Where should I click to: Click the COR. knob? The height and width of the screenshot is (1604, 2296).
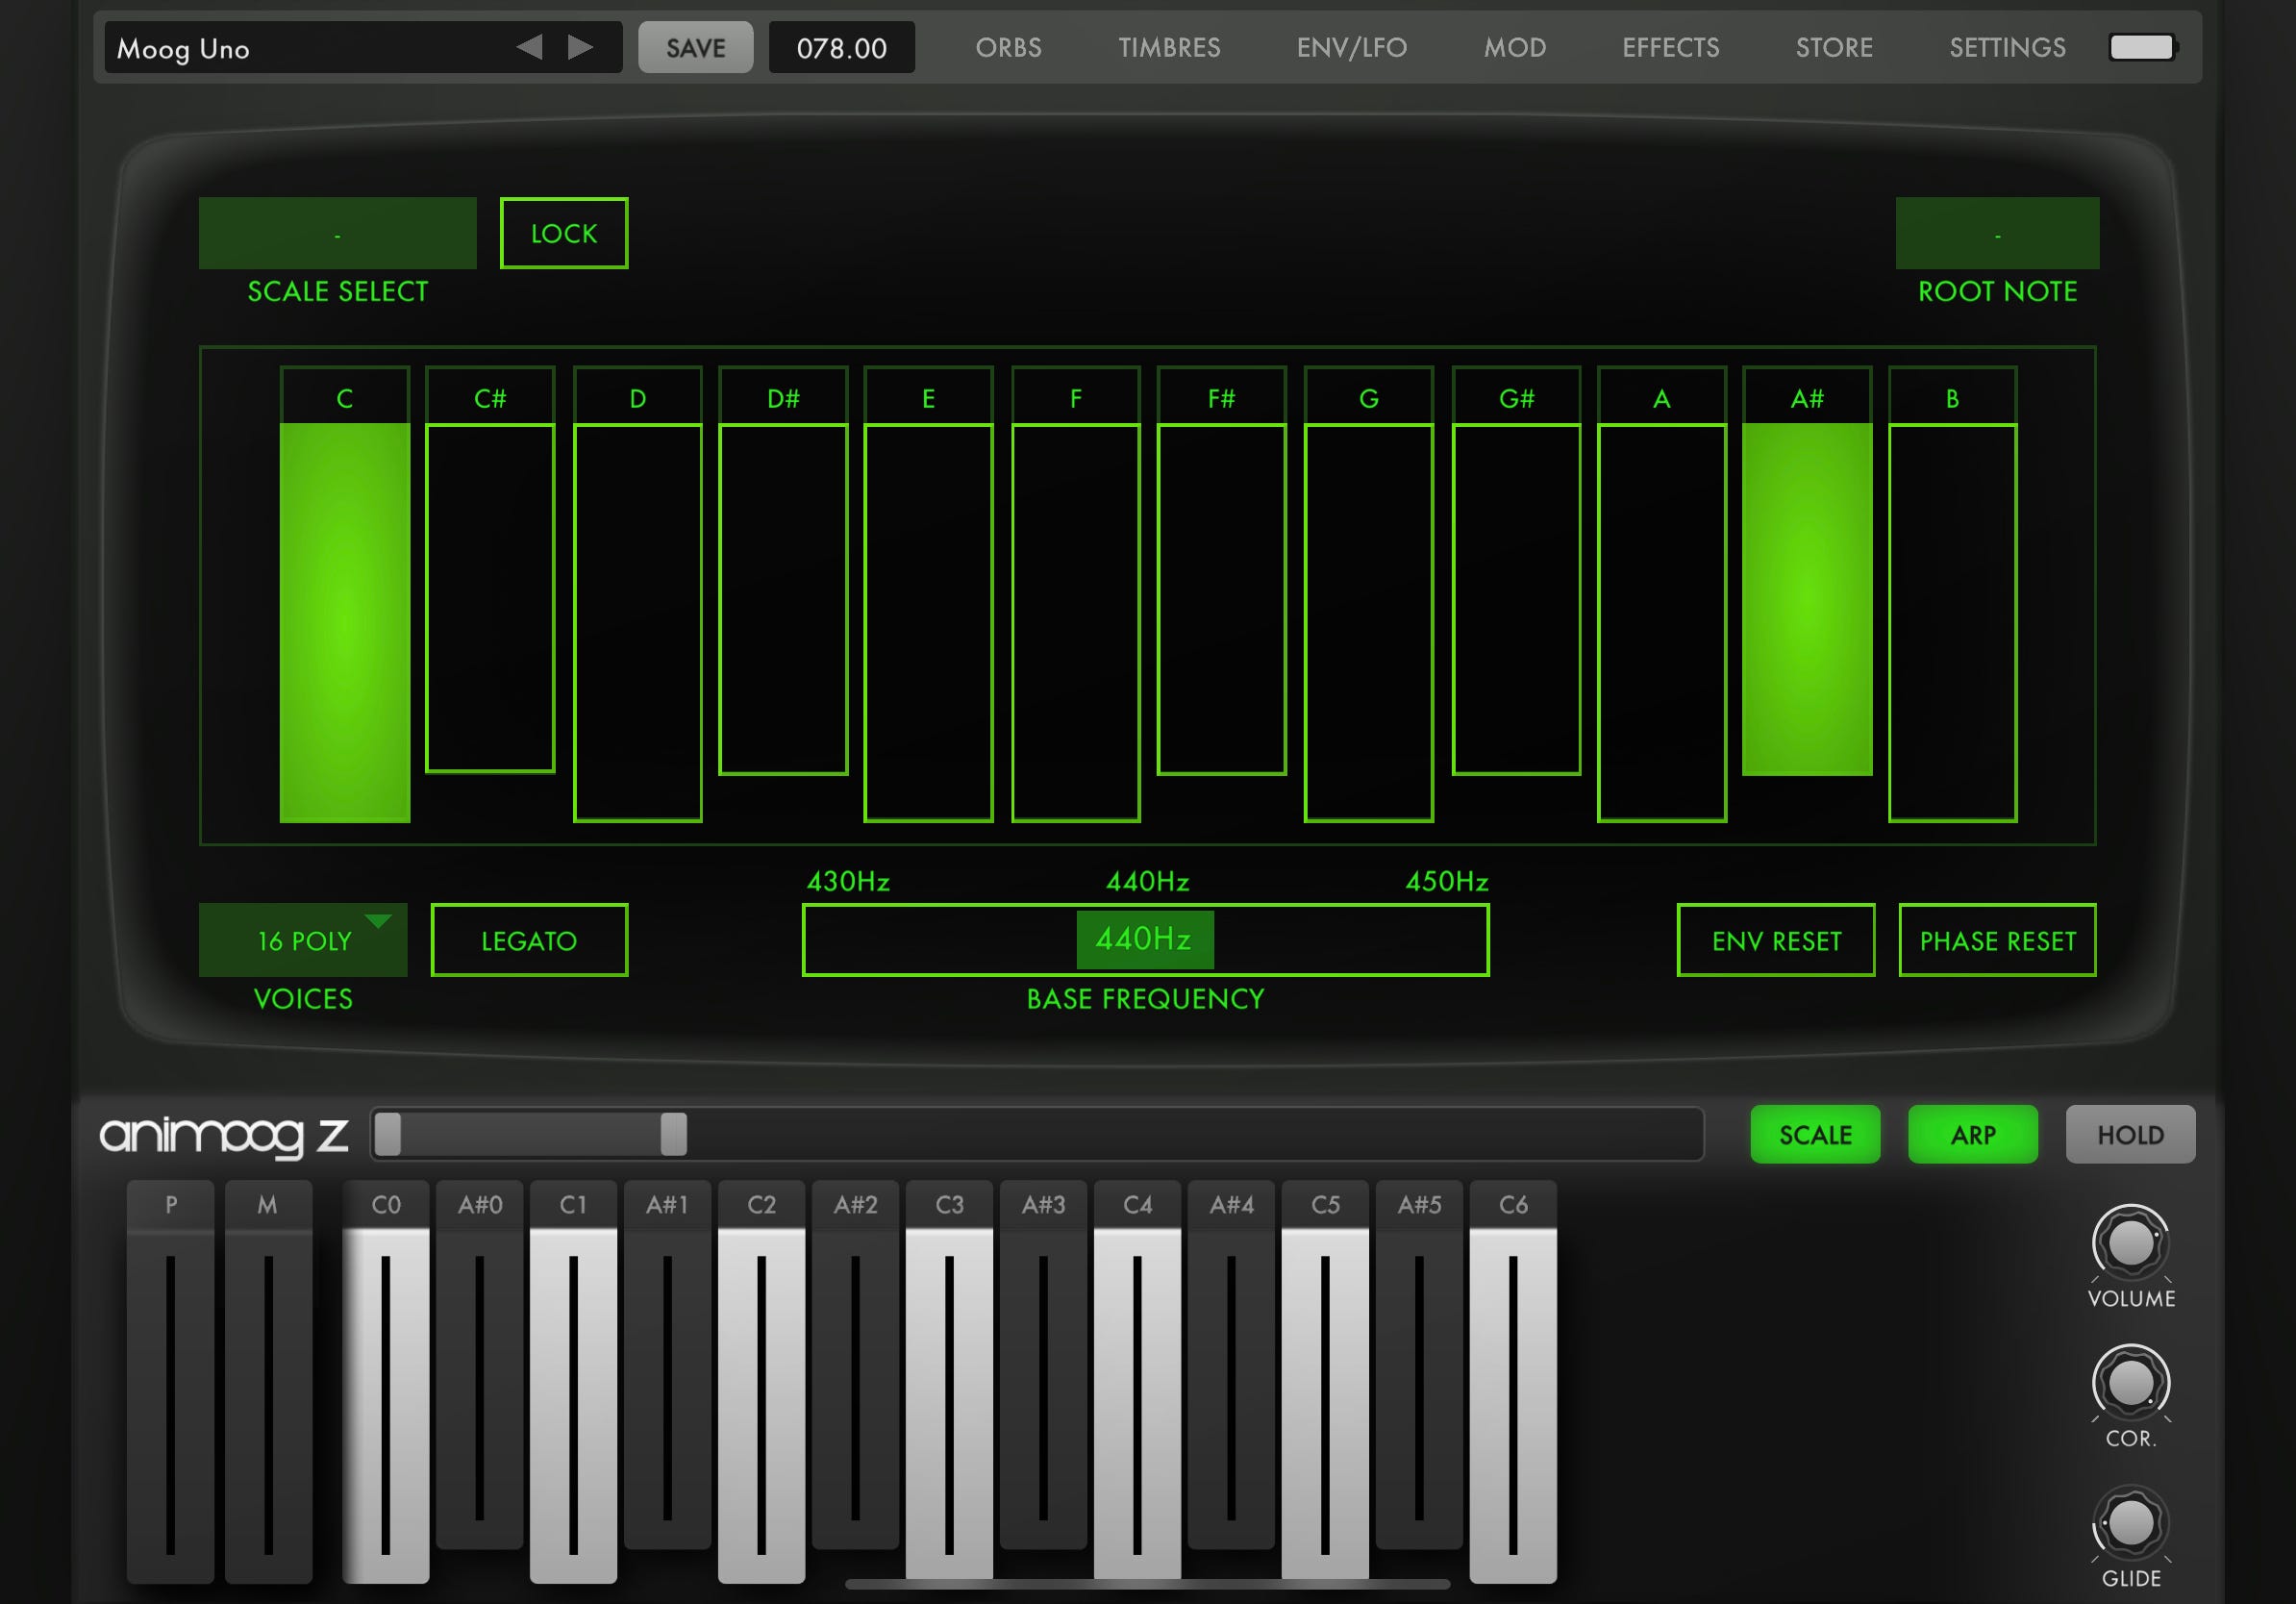(2131, 1383)
